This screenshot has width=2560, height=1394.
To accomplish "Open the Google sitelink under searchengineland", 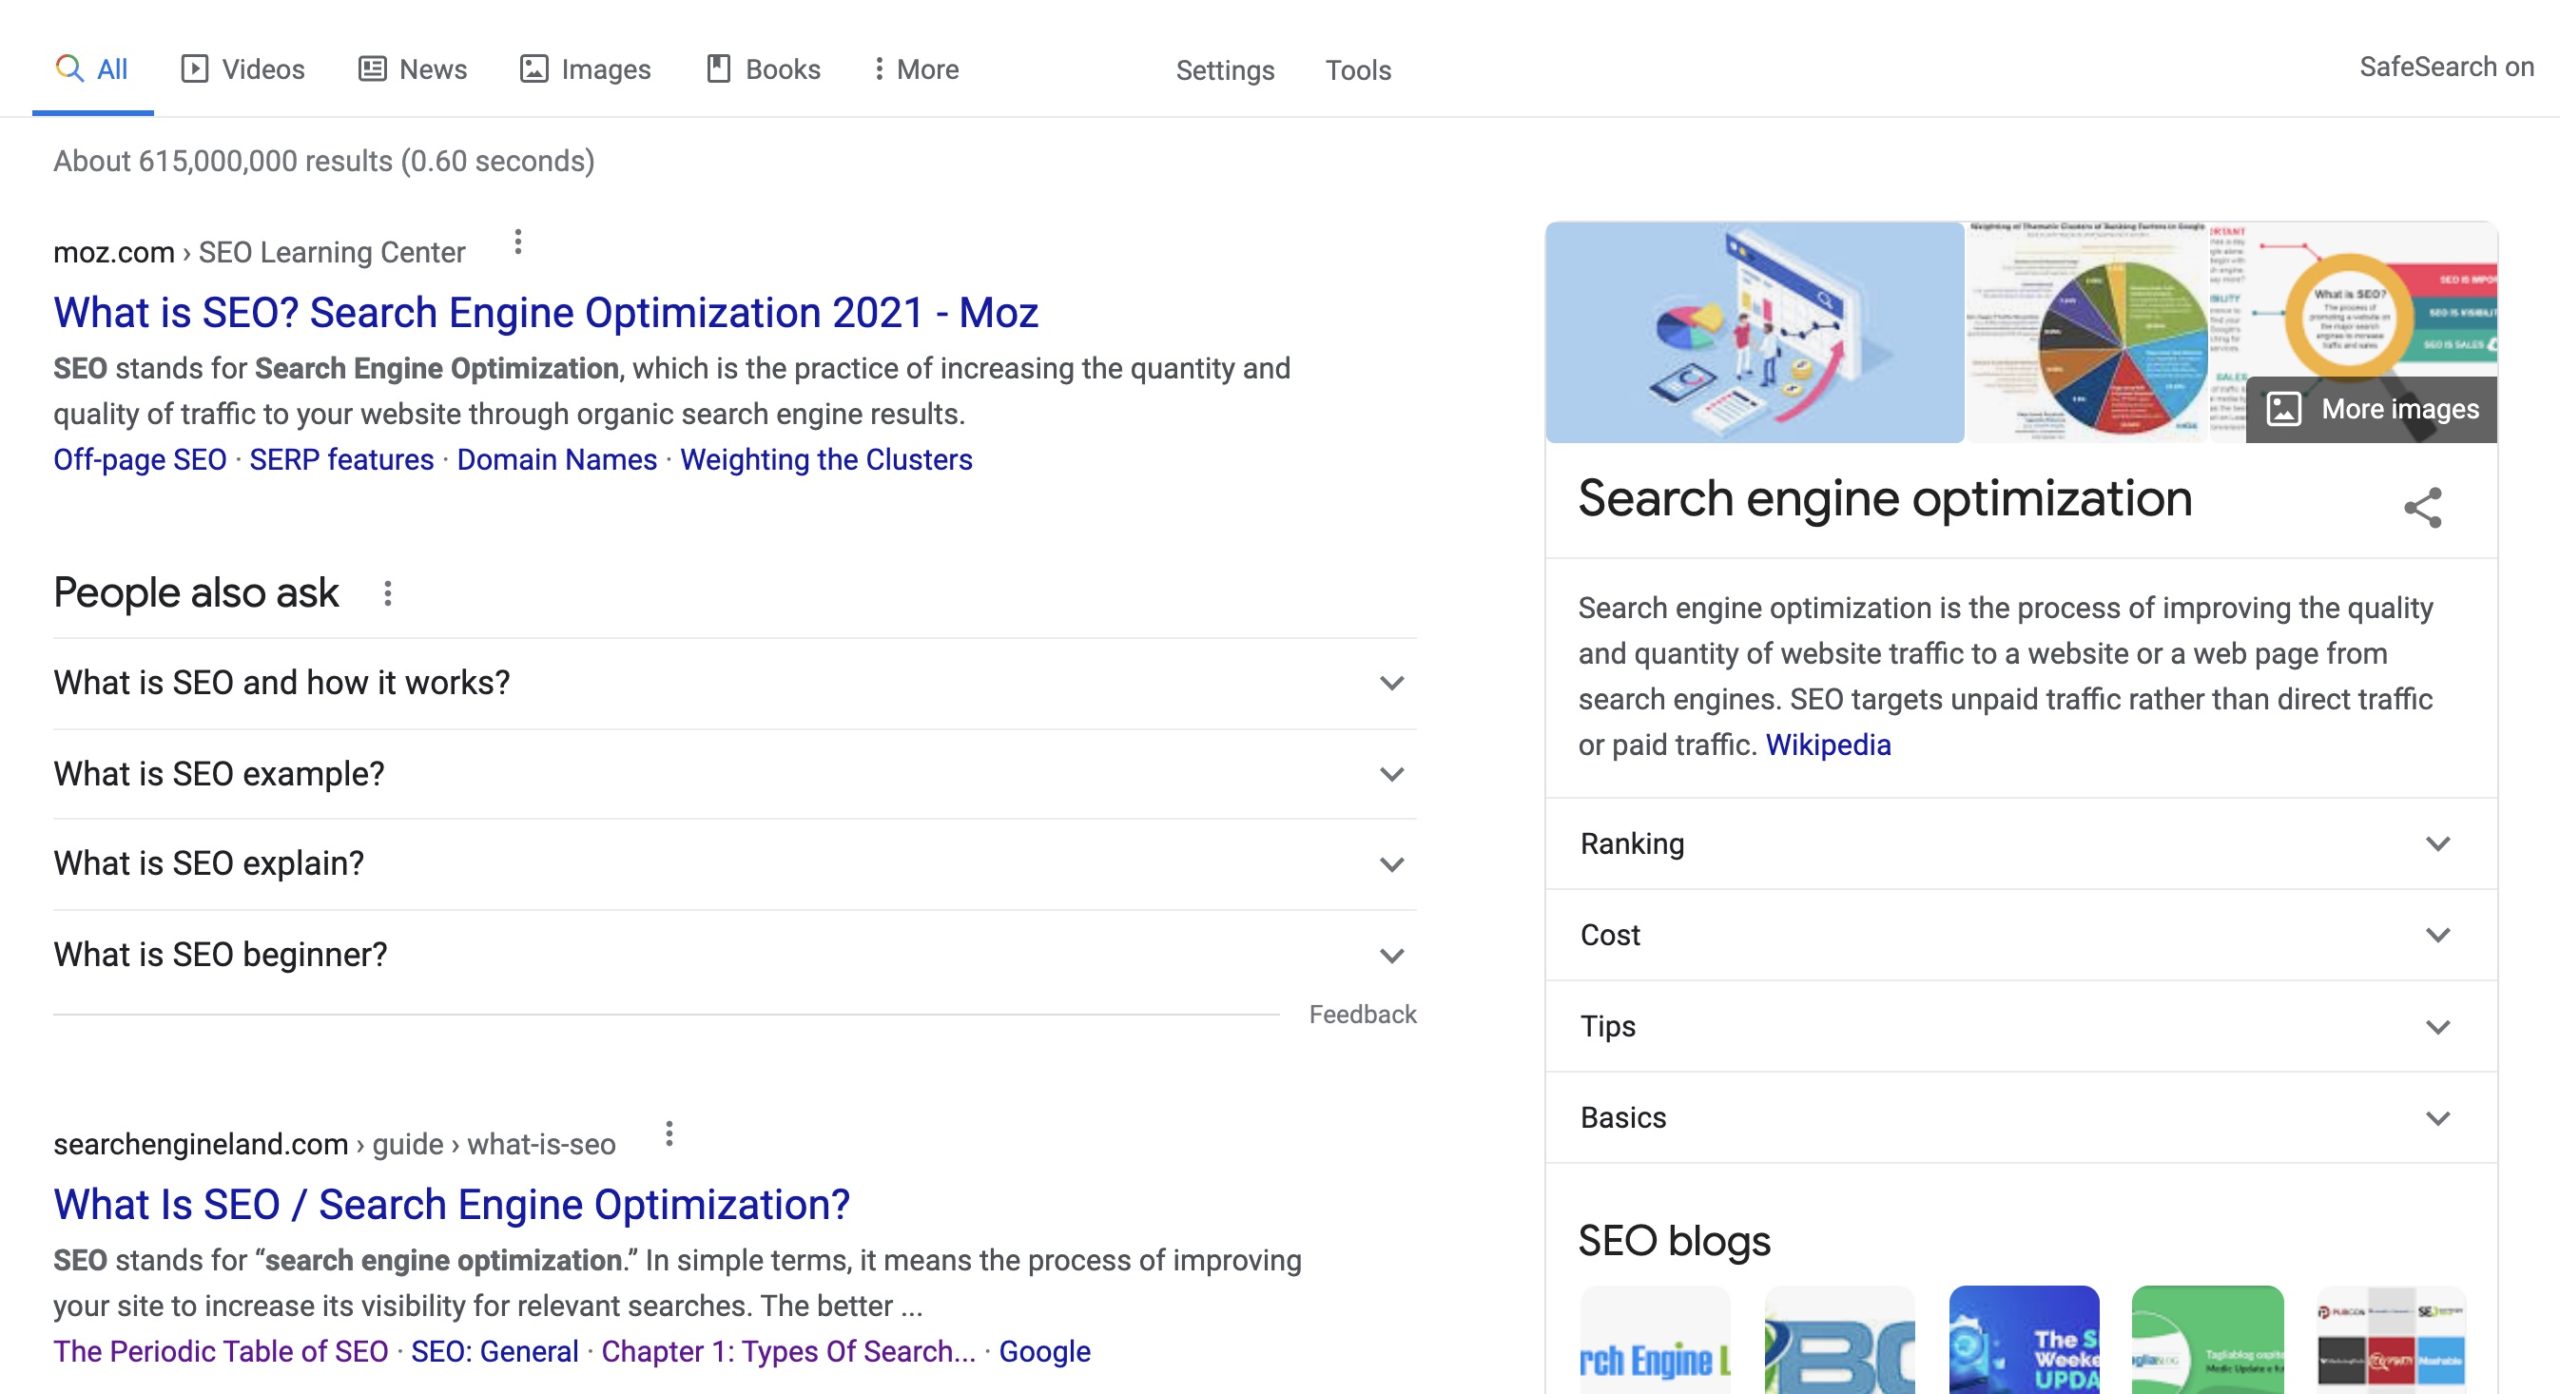I will (1045, 1351).
